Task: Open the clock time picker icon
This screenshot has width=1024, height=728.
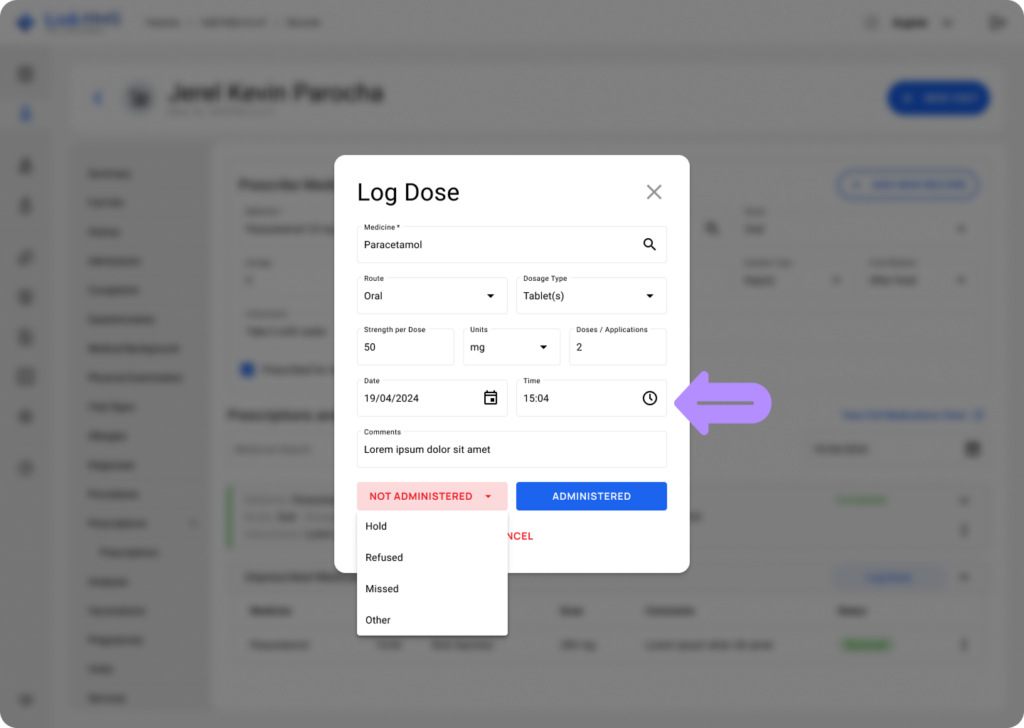Action: pyautogui.click(x=650, y=398)
